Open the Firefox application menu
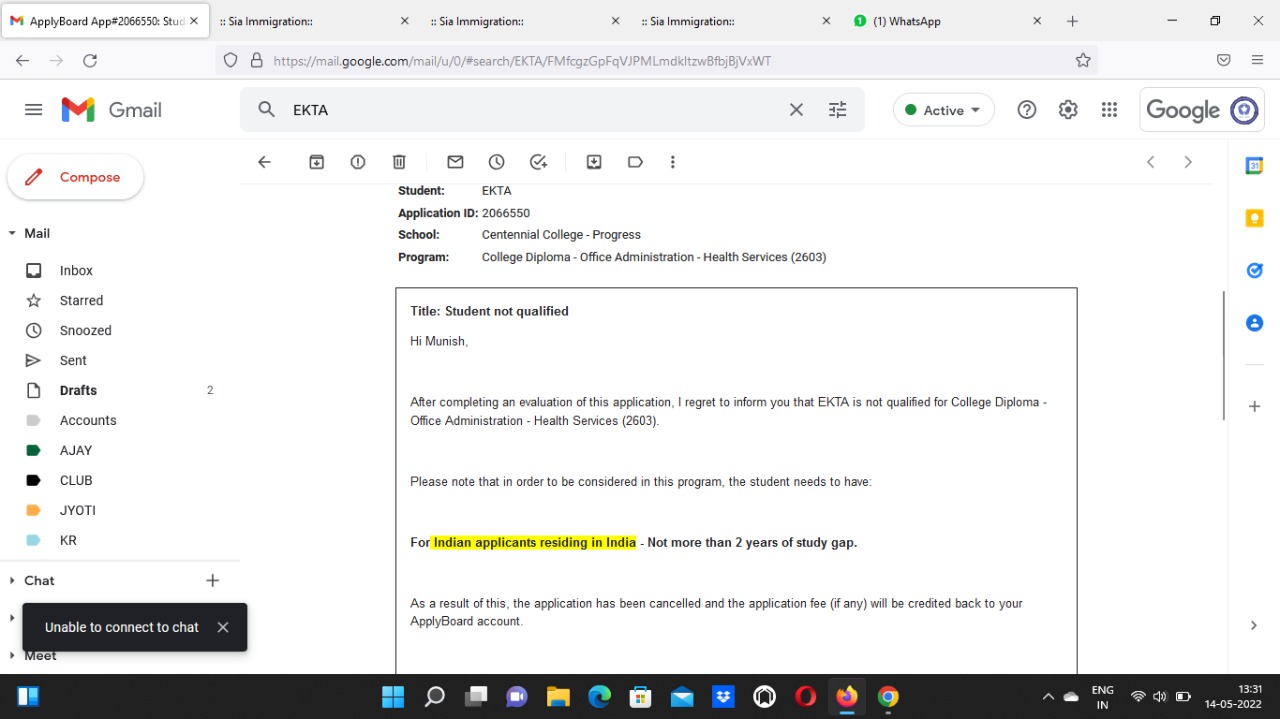Viewport: 1280px width, 719px height. (x=1257, y=60)
